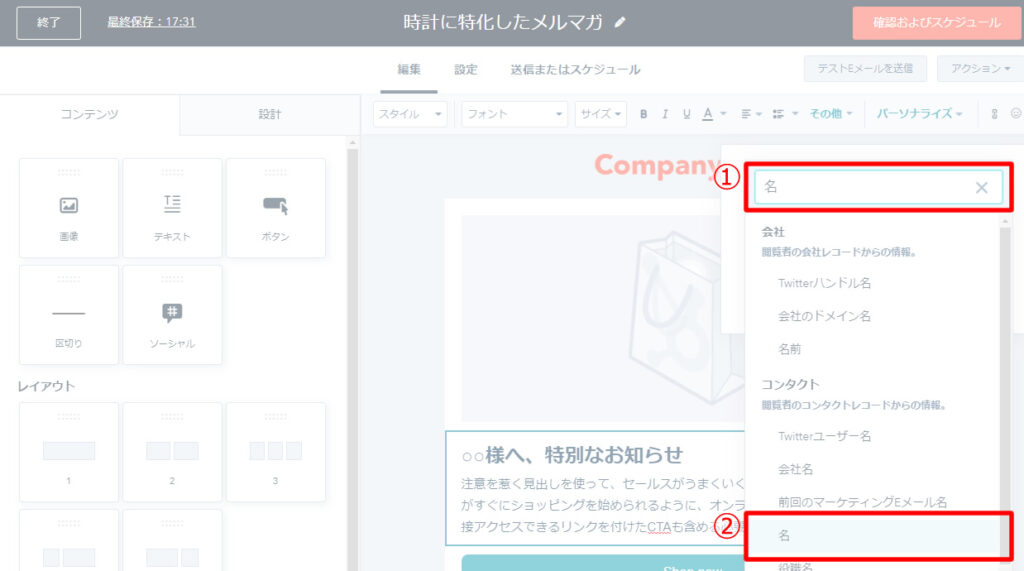The image size is (1024, 571).
Task: Clear the search field with the X
Action: [981, 188]
